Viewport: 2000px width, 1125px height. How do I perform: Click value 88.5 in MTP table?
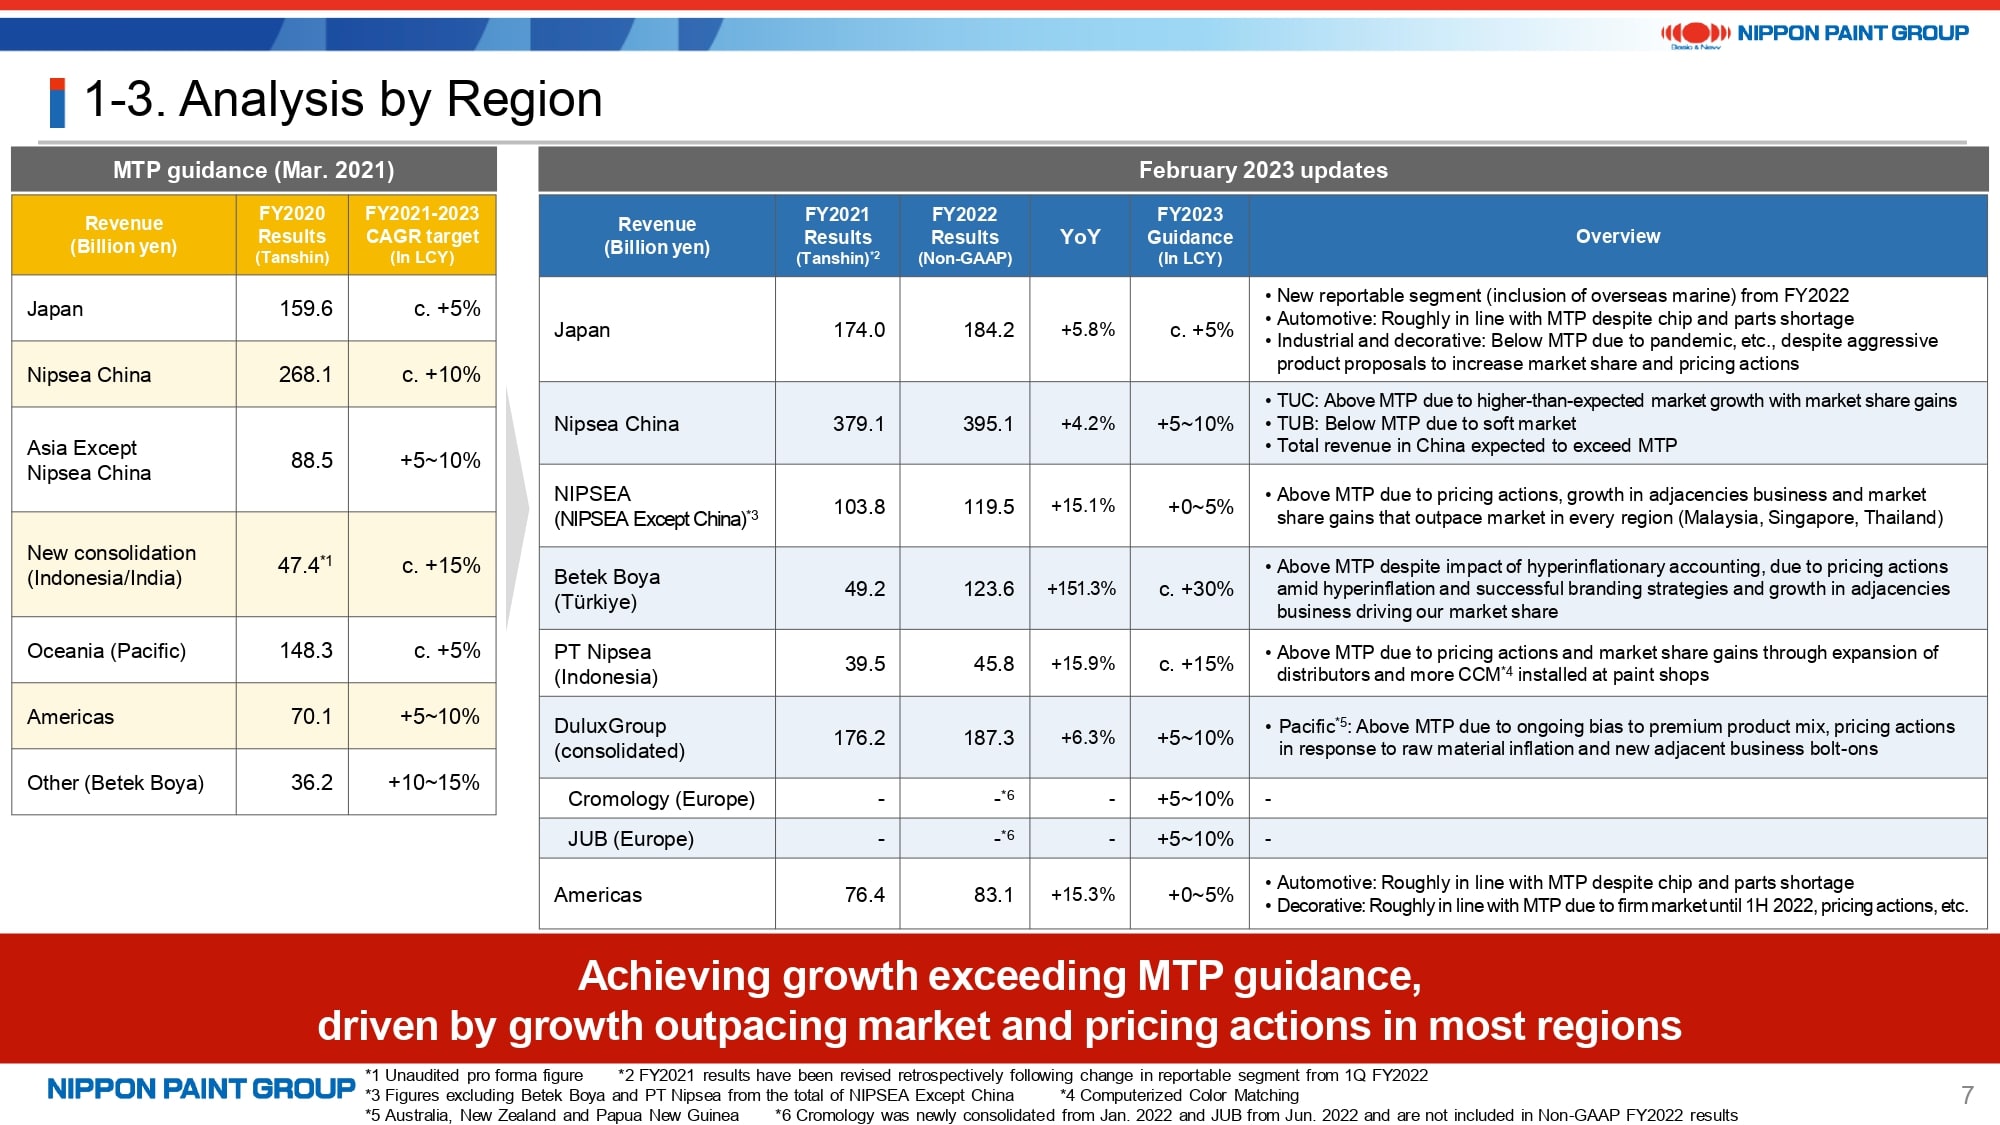312,460
